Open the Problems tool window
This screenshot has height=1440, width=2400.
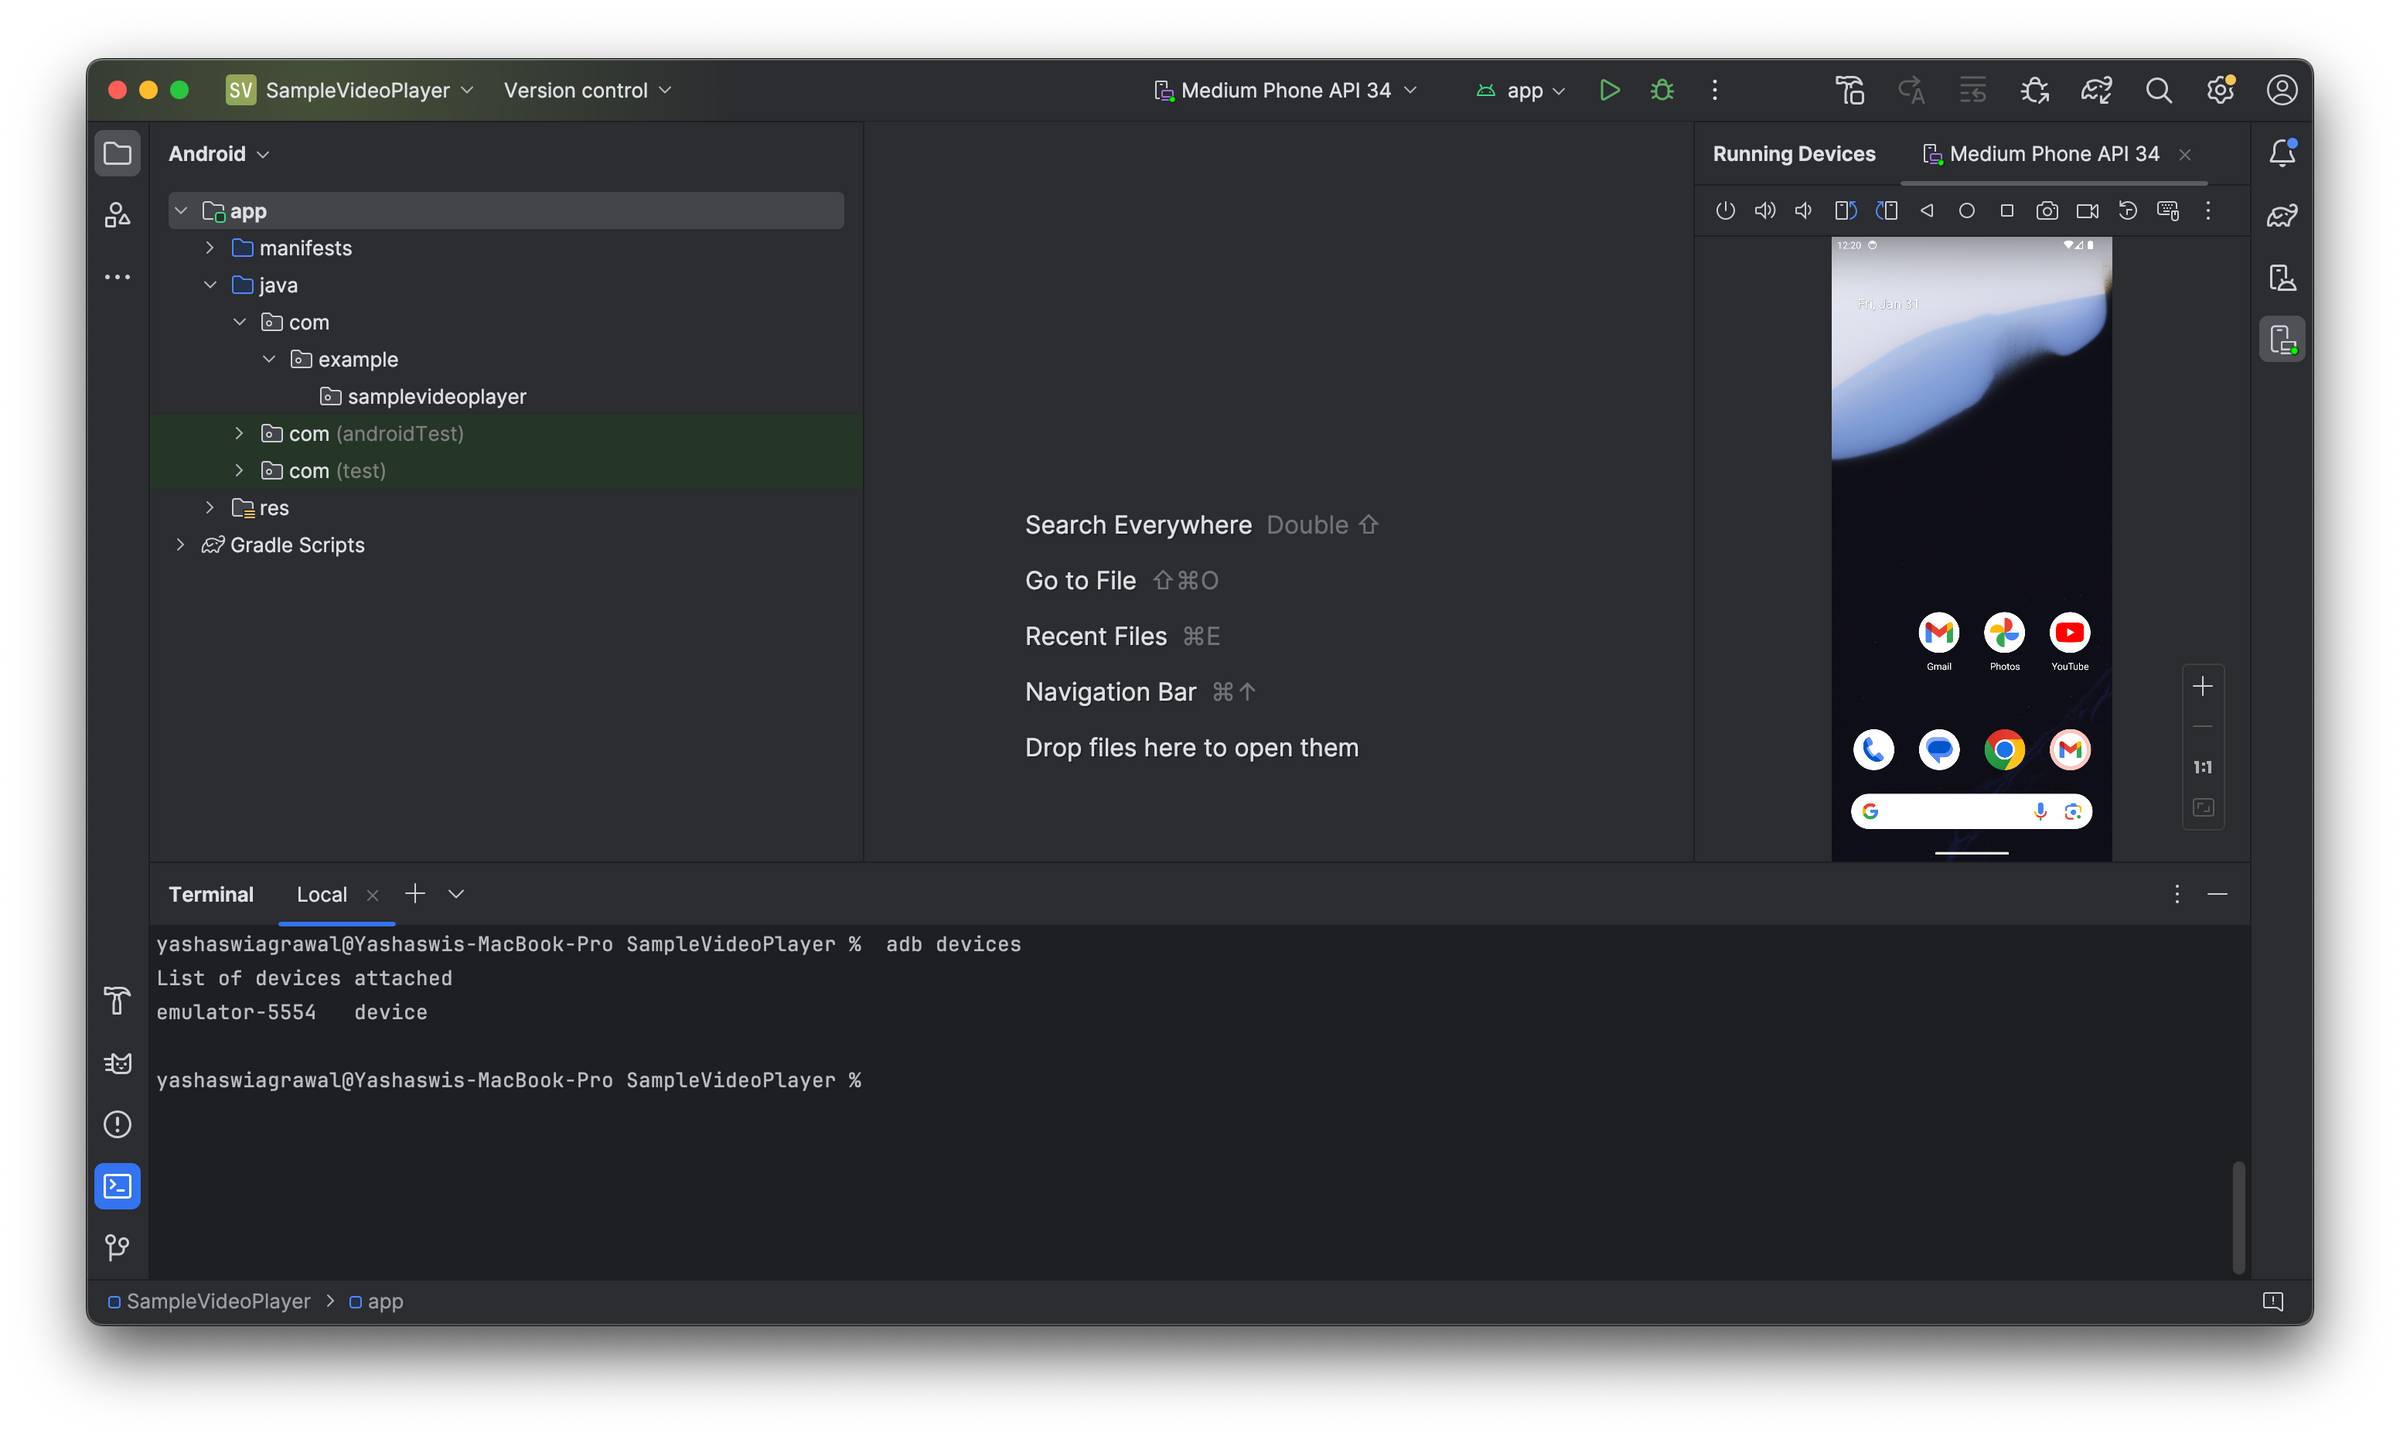pyautogui.click(x=117, y=1124)
